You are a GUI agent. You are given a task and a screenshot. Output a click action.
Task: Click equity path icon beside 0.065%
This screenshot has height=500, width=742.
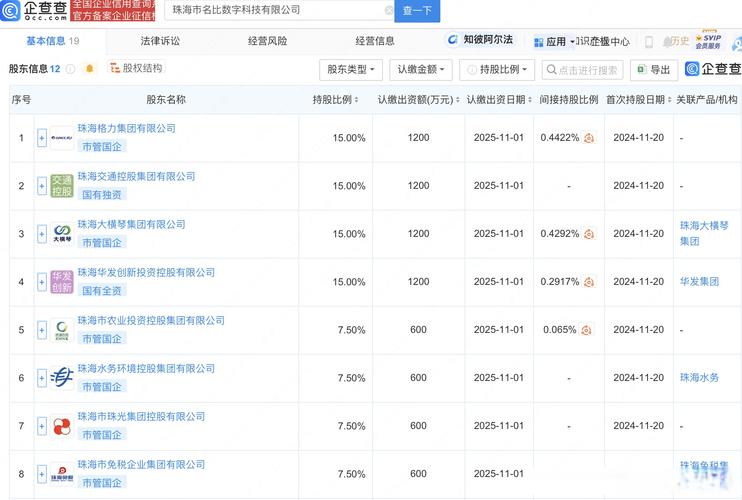[x=586, y=330]
